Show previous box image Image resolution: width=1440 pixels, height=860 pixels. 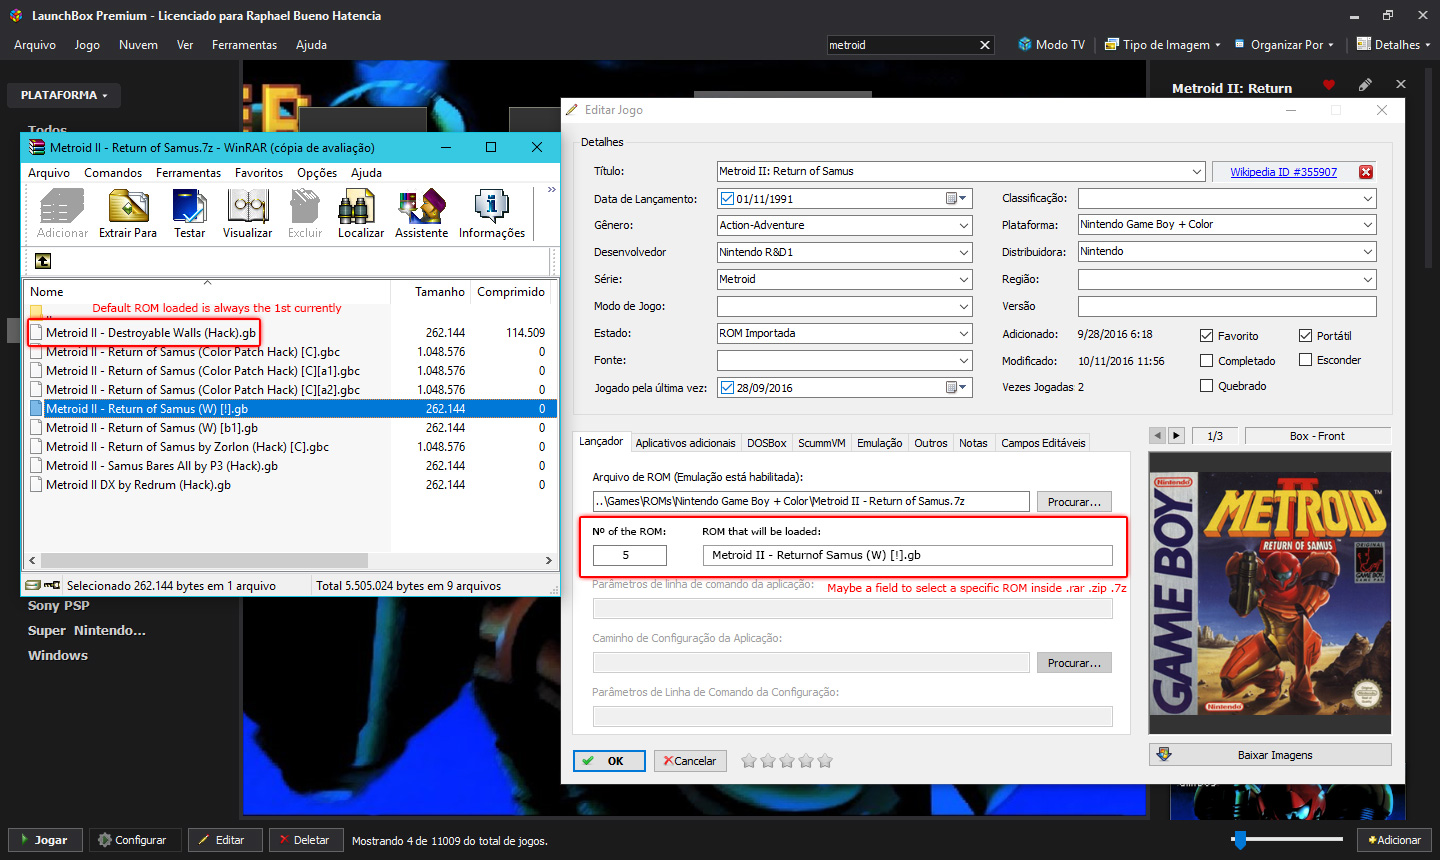coord(1158,436)
